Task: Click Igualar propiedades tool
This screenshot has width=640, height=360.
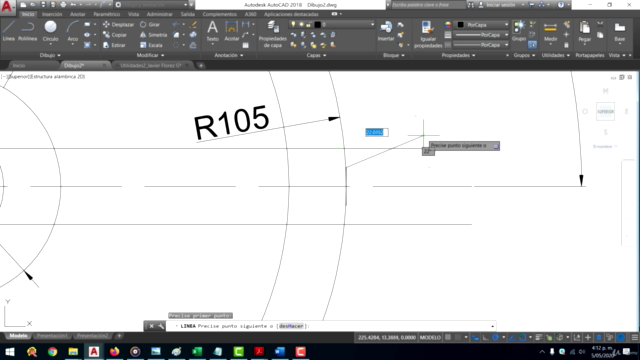Action: (428, 34)
